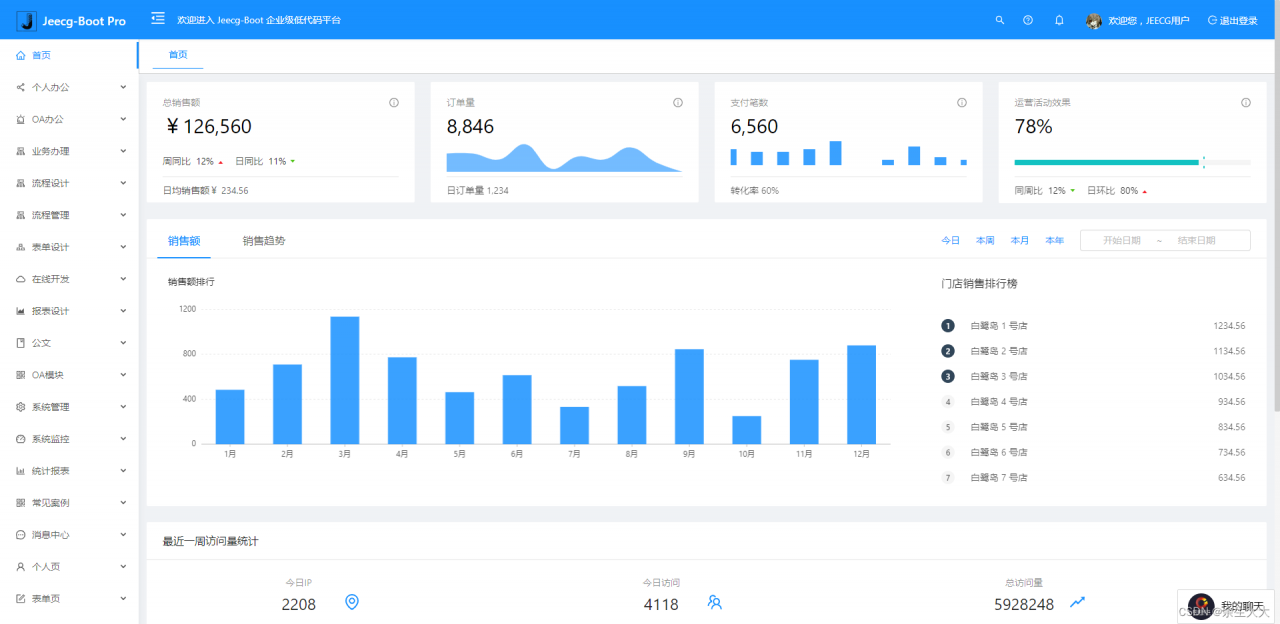Click the 最近一周访问量统计 heading
Image resolution: width=1280 pixels, height=624 pixels.
pyautogui.click(x=211, y=541)
